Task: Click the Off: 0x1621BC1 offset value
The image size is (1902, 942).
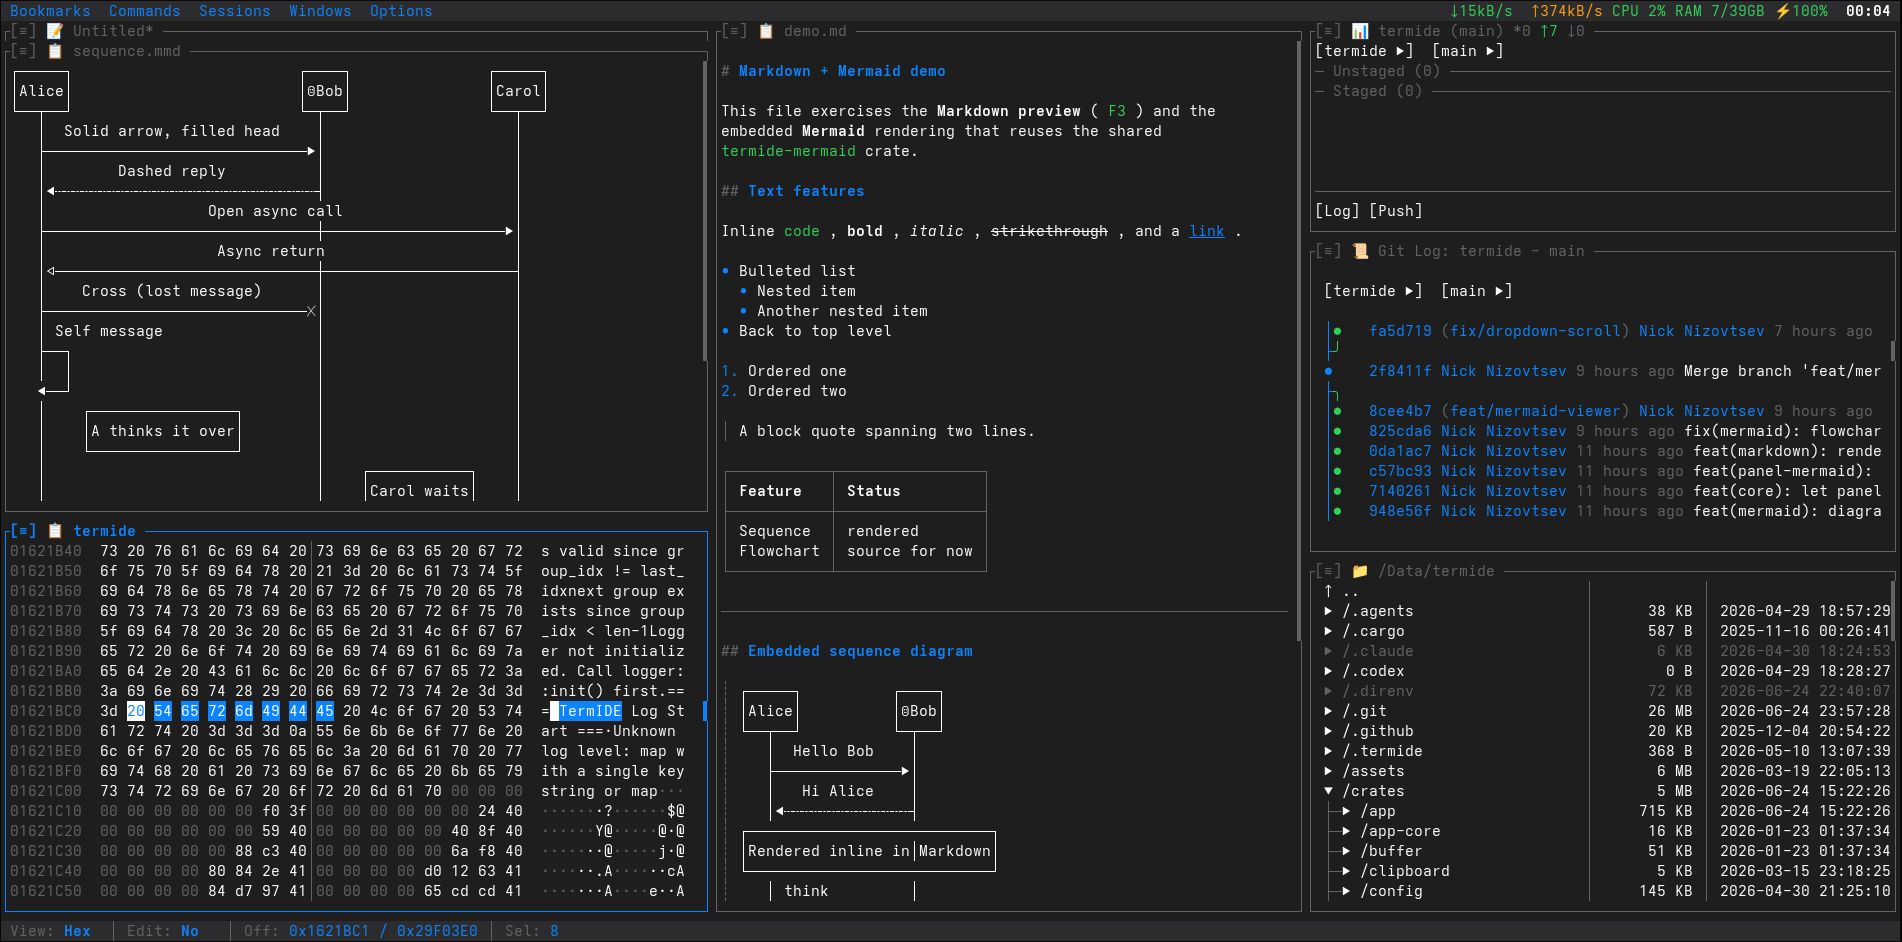Action: pos(329,931)
